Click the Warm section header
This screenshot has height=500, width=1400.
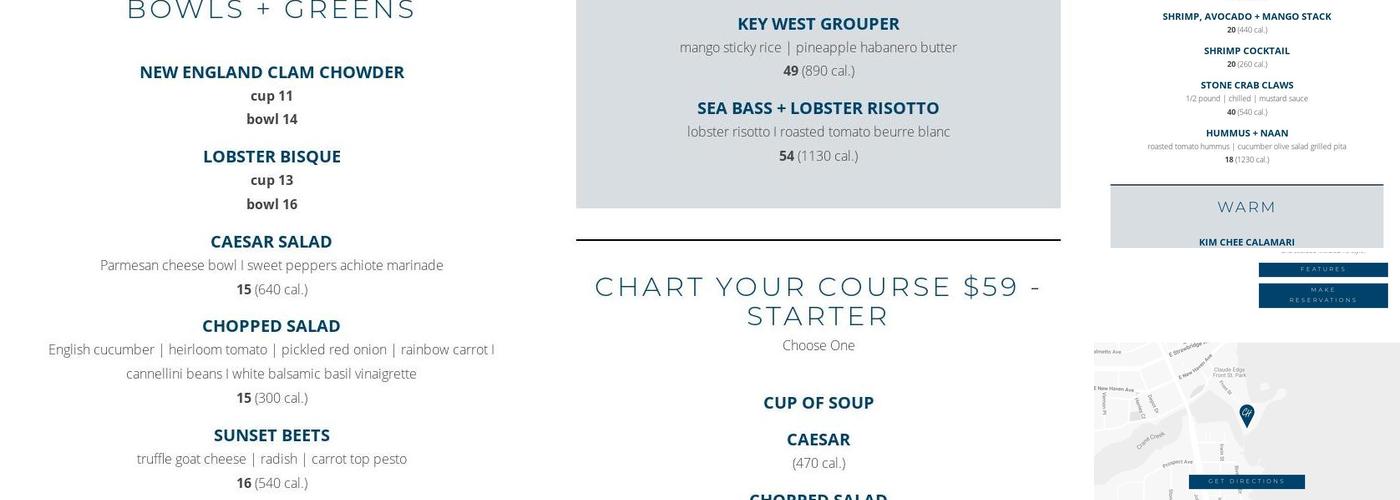[x=1246, y=207]
